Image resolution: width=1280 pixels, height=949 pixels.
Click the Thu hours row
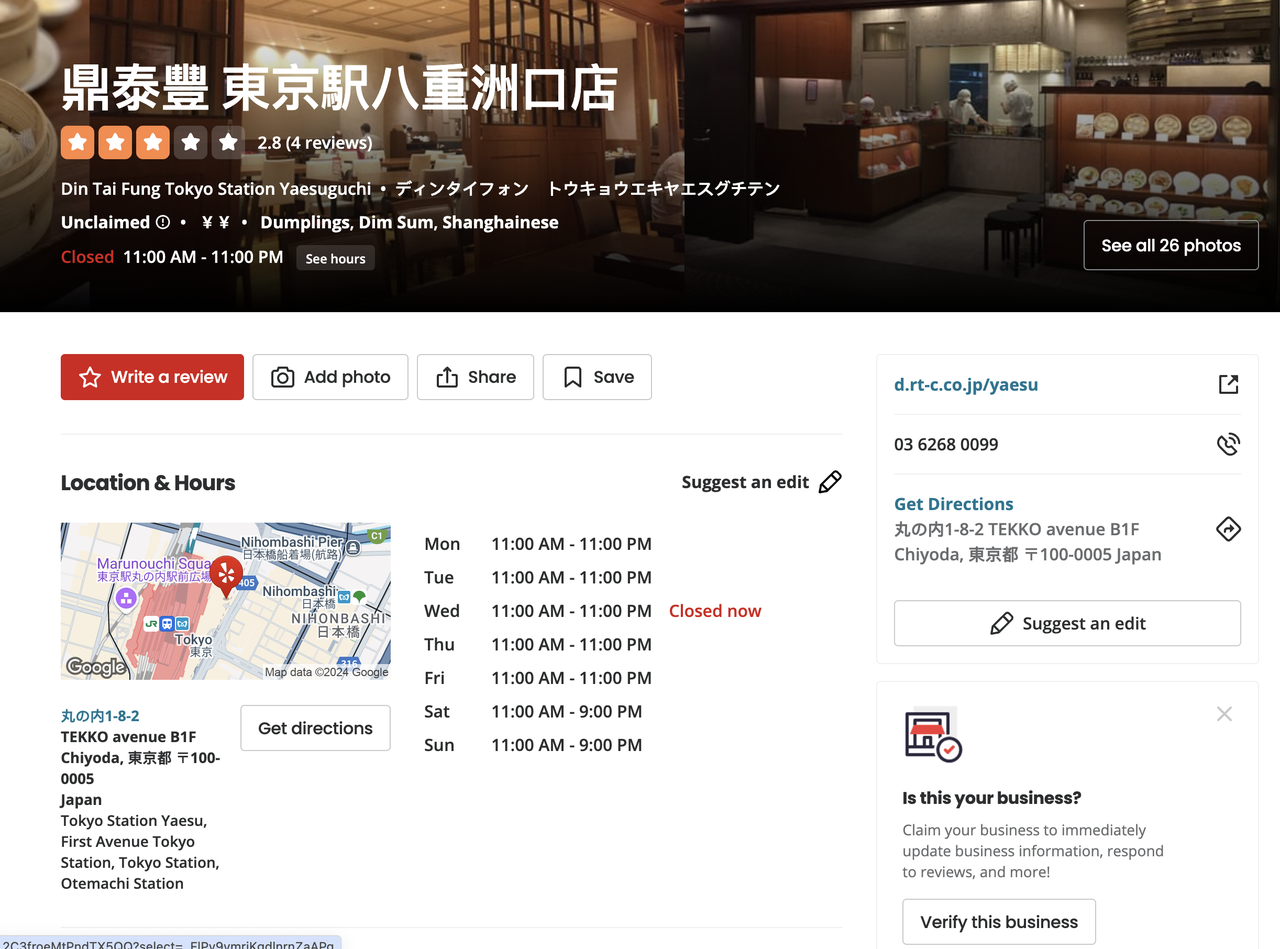[x=538, y=644]
